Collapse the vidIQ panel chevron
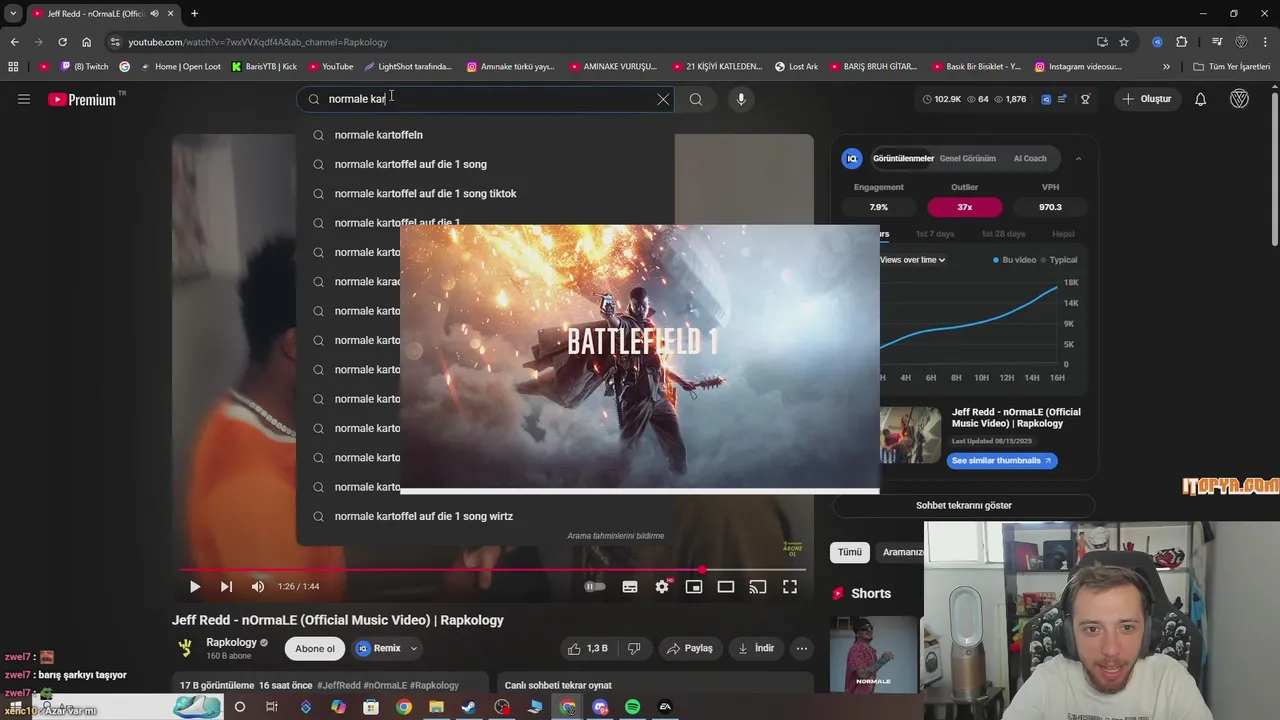The image size is (1280, 720). (x=1078, y=158)
